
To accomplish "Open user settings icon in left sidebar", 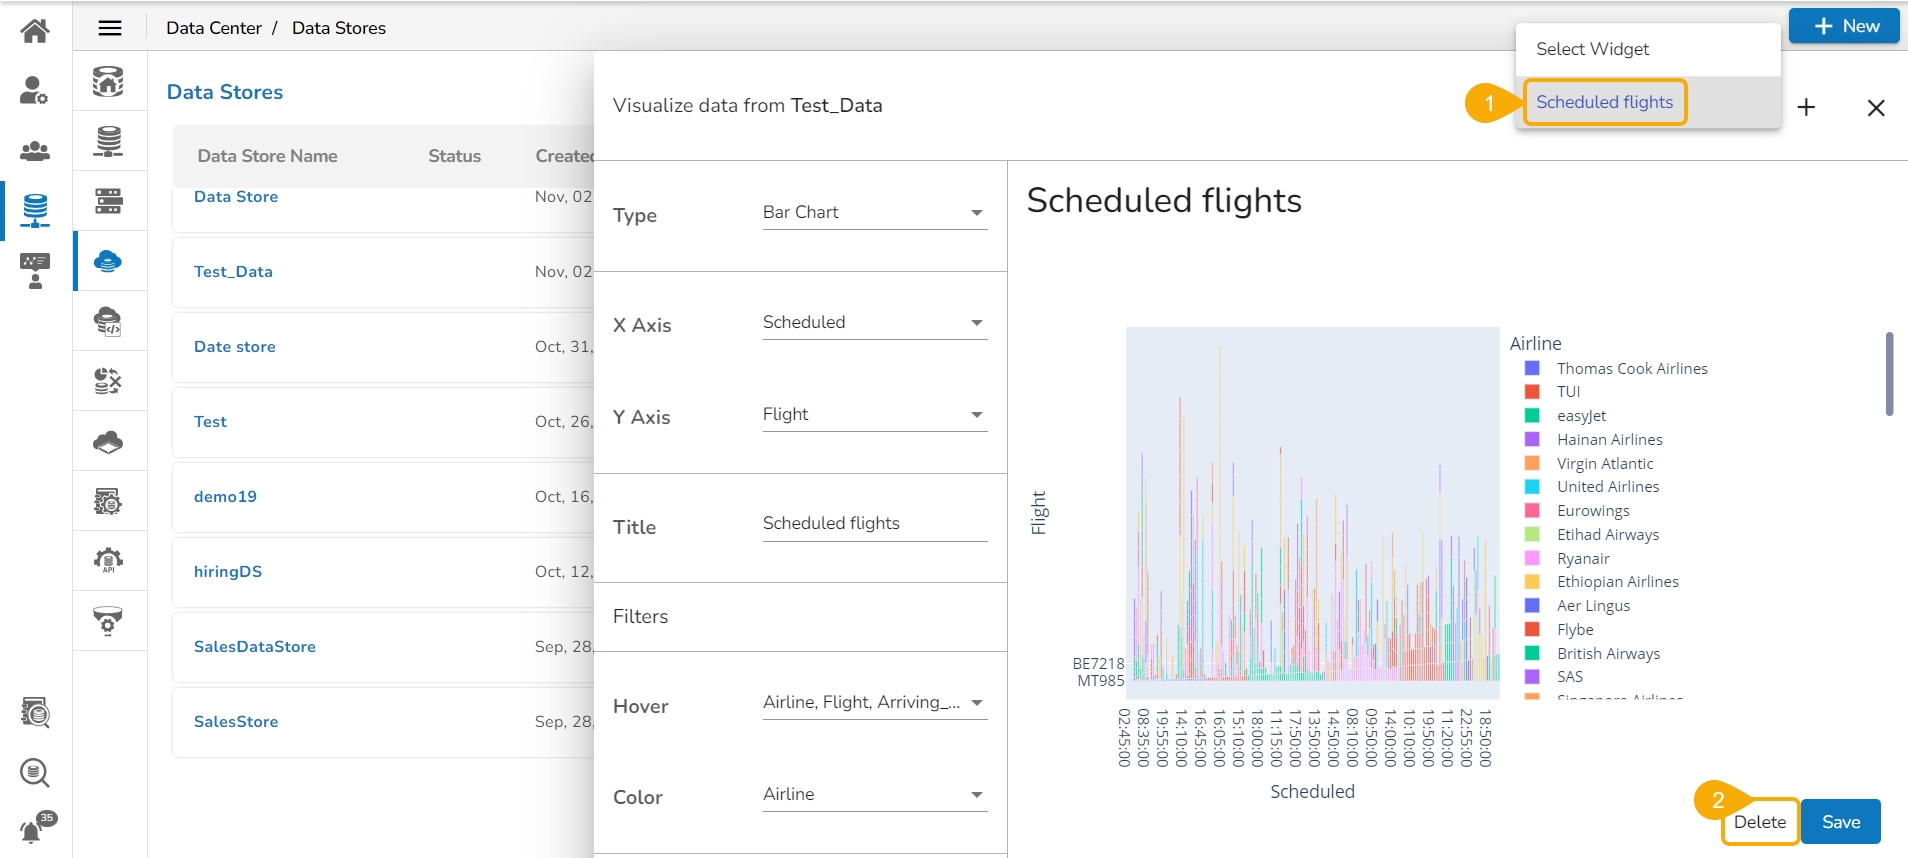I will [35, 90].
